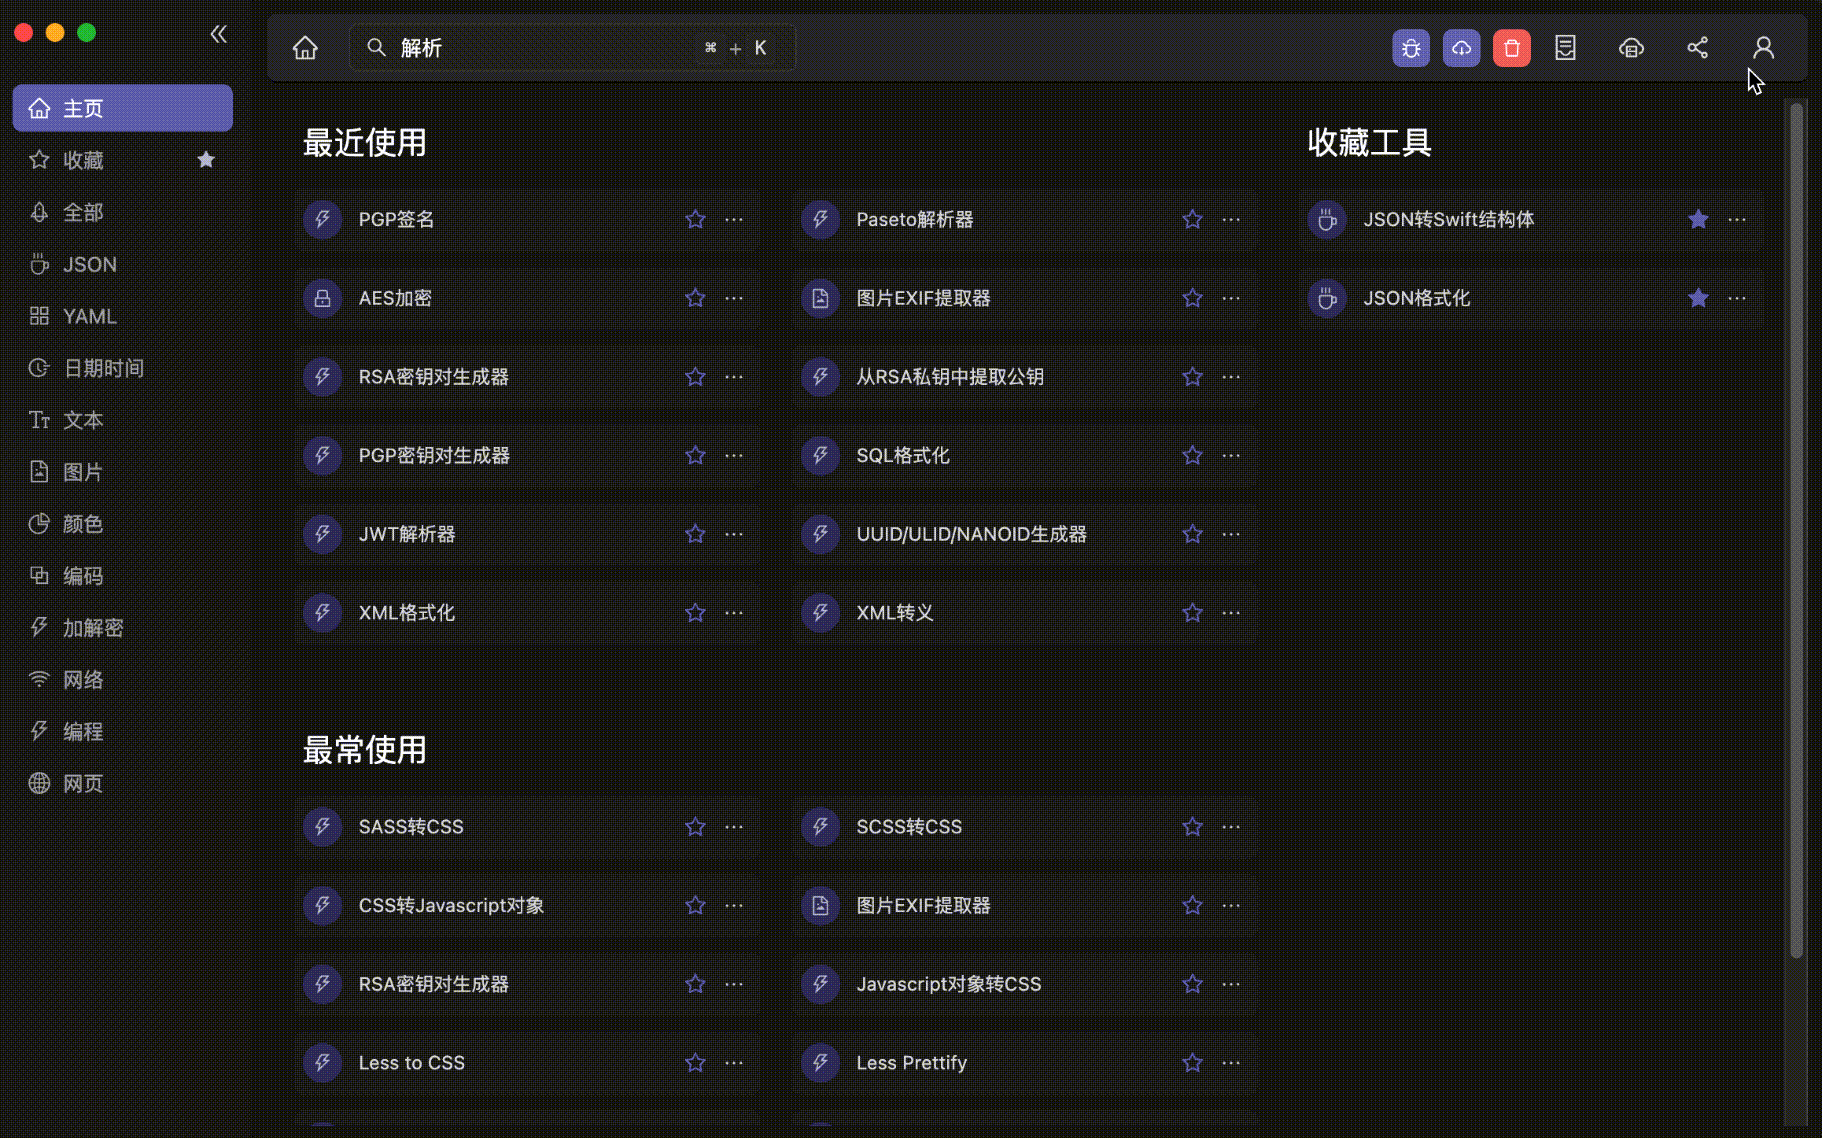1822x1138 pixels.
Task: Click the red trash icon
Action: (x=1511, y=48)
